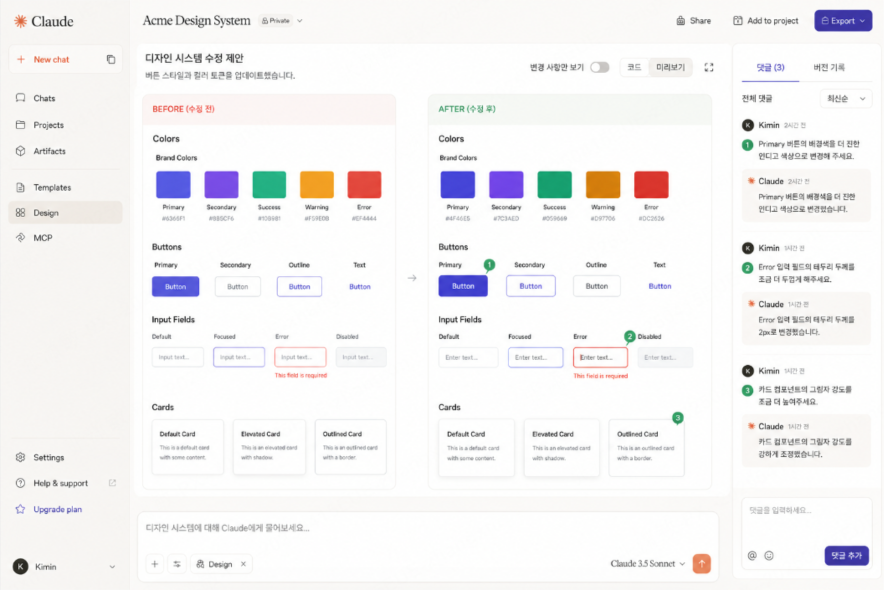Select BEFORE Warning orange swatch
Image resolution: width=884 pixels, height=590 pixels.
pos(316,185)
